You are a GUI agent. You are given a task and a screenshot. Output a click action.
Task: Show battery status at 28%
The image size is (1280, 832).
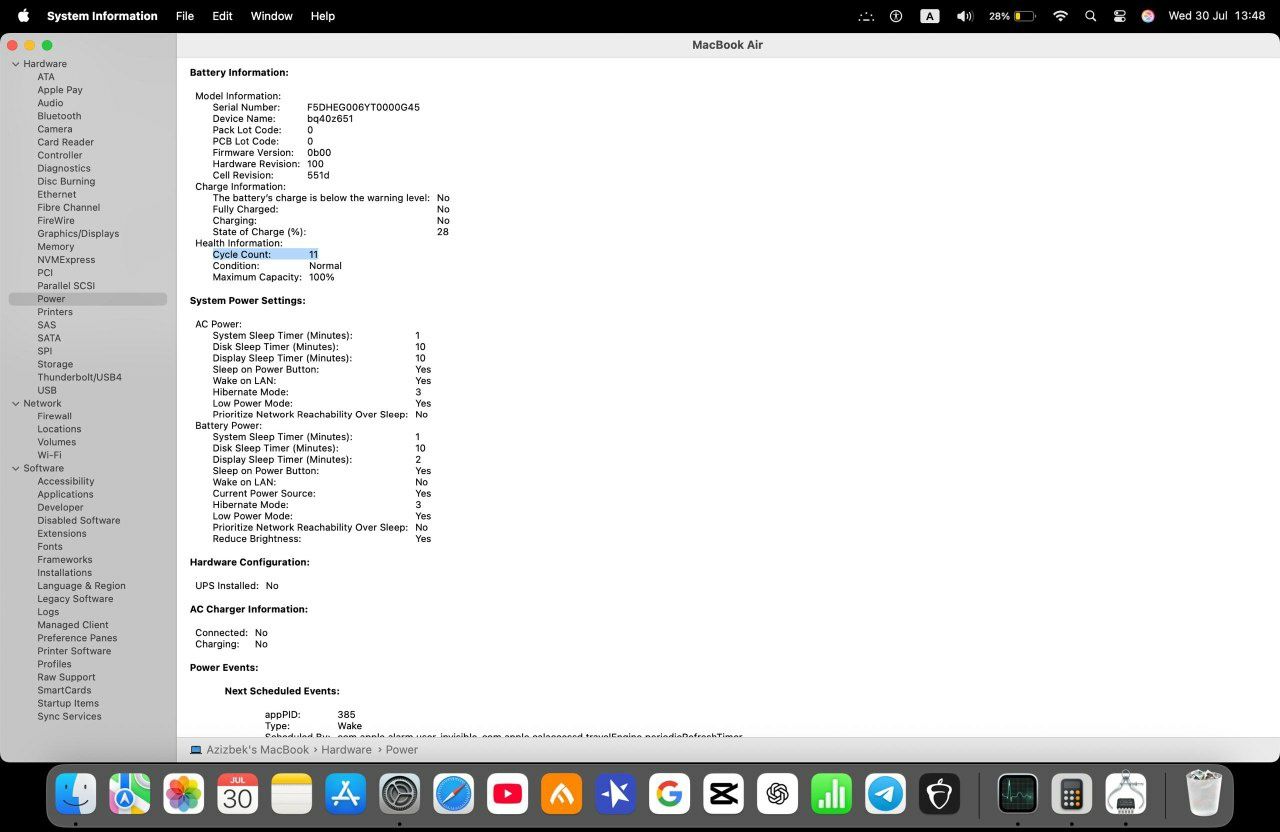pyautogui.click(x=1011, y=16)
